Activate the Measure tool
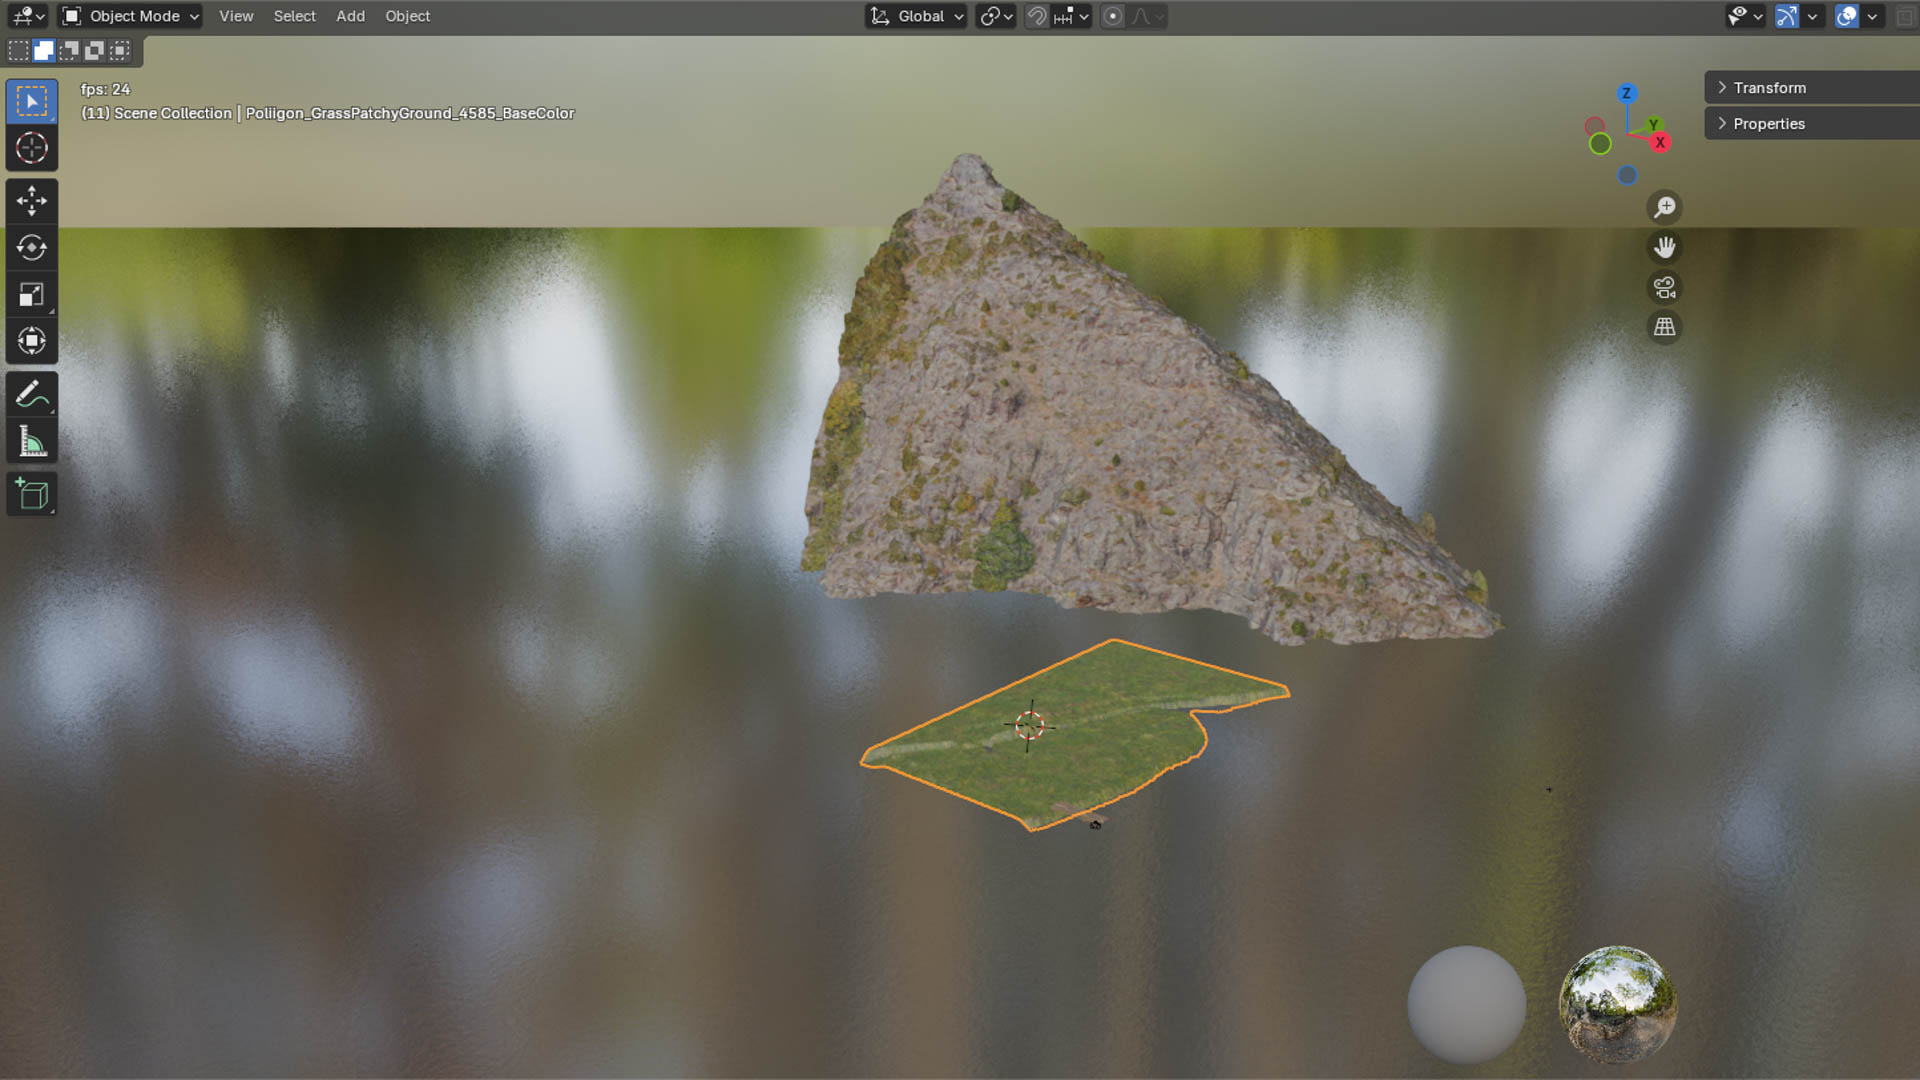 click(x=31, y=442)
